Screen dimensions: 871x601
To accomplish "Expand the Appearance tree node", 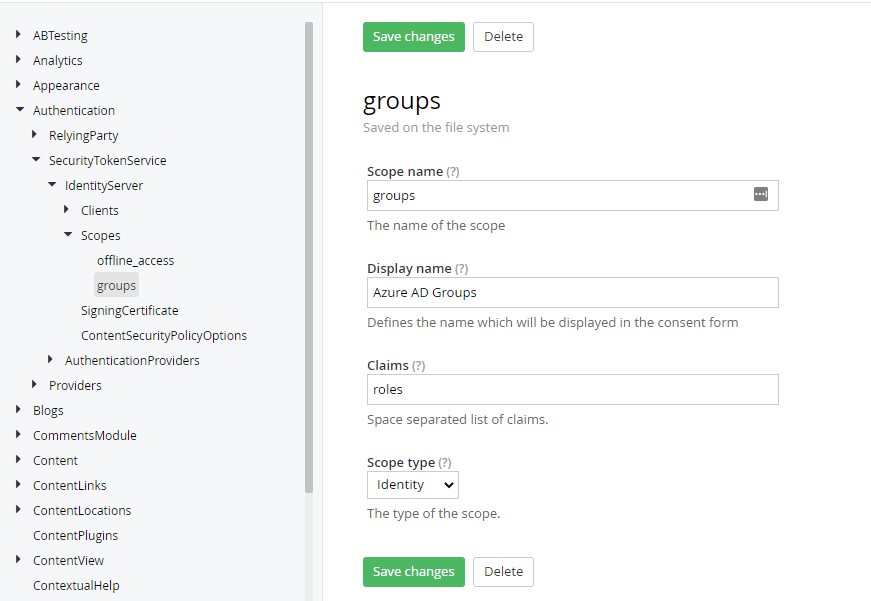I will coord(18,84).
